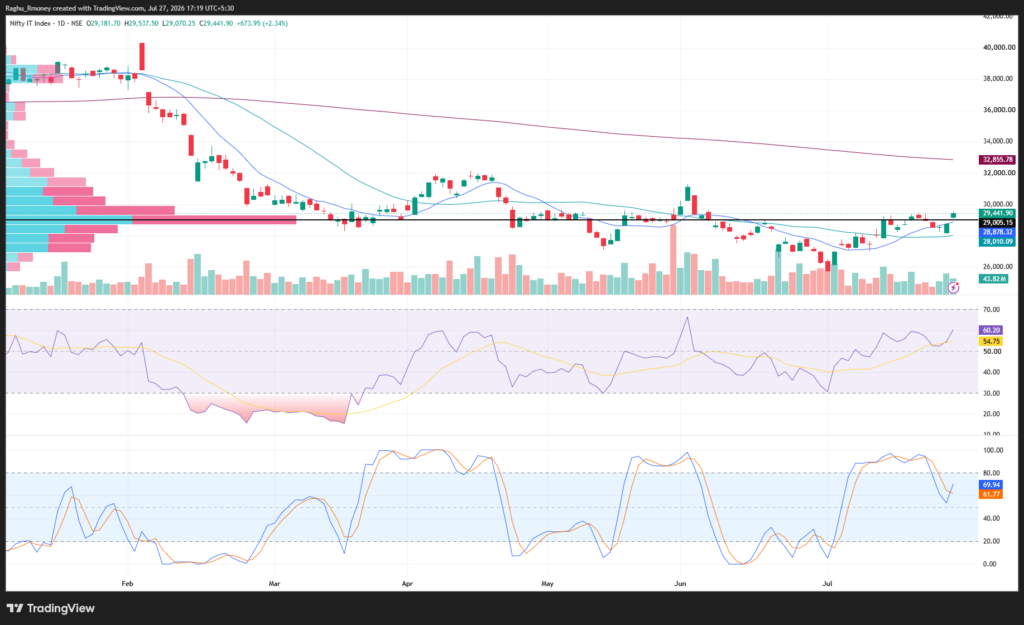Click the orange 61.77 stochastic value label
Viewport: 1024px width, 625px height.
[x=991, y=494]
